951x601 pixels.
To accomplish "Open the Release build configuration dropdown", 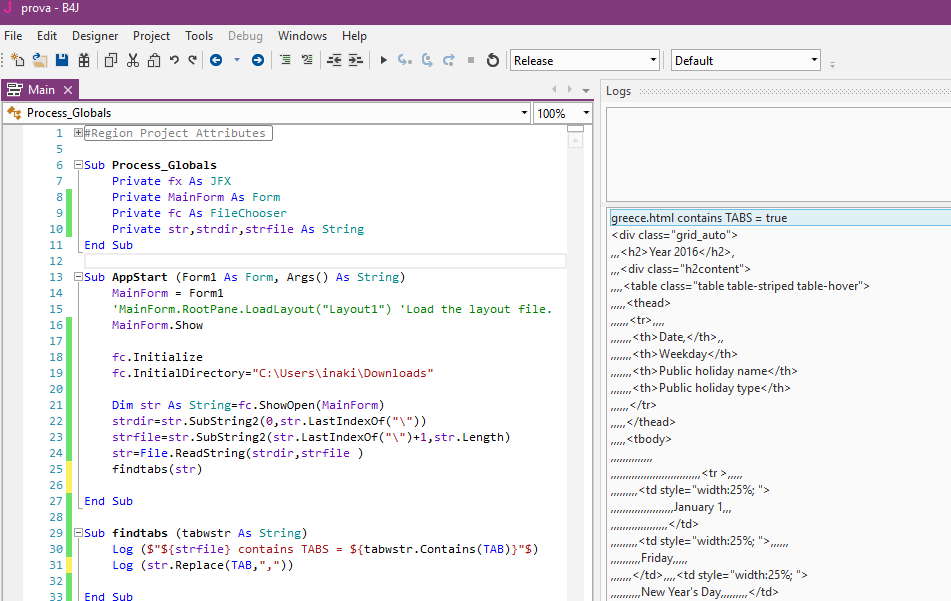I will tap(653, 60).
